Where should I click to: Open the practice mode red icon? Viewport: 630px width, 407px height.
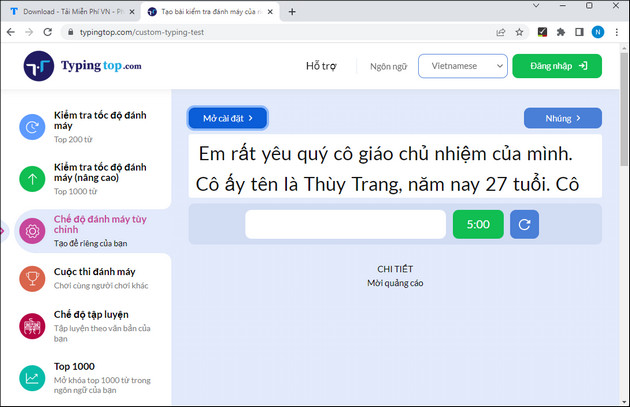pos(32,326)
